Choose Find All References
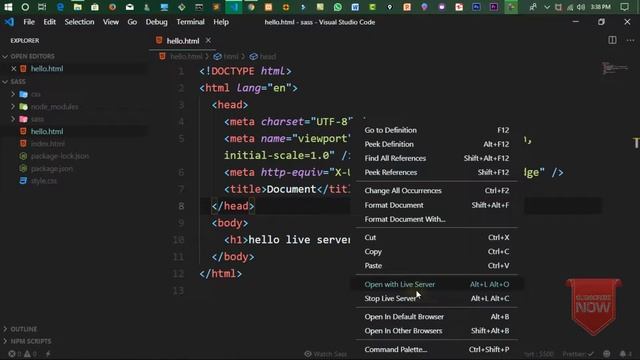640x360 pixels. coord(436,158)
